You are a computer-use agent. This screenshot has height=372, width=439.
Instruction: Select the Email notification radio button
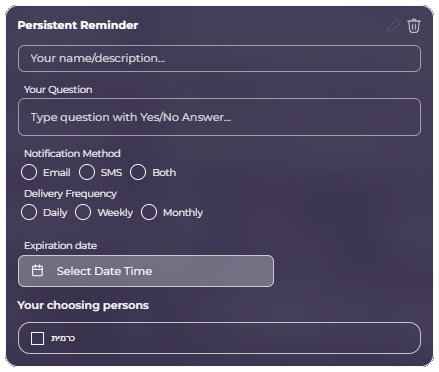(29, 172)
